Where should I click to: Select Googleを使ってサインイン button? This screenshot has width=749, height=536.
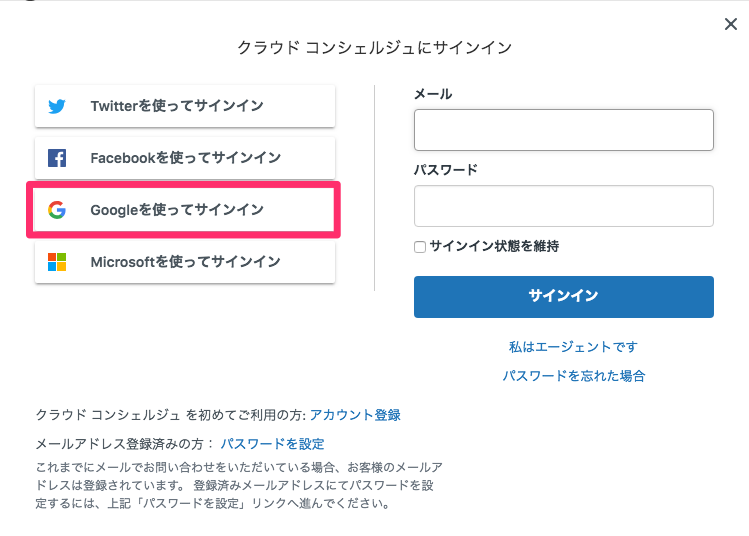click(185, 210)
